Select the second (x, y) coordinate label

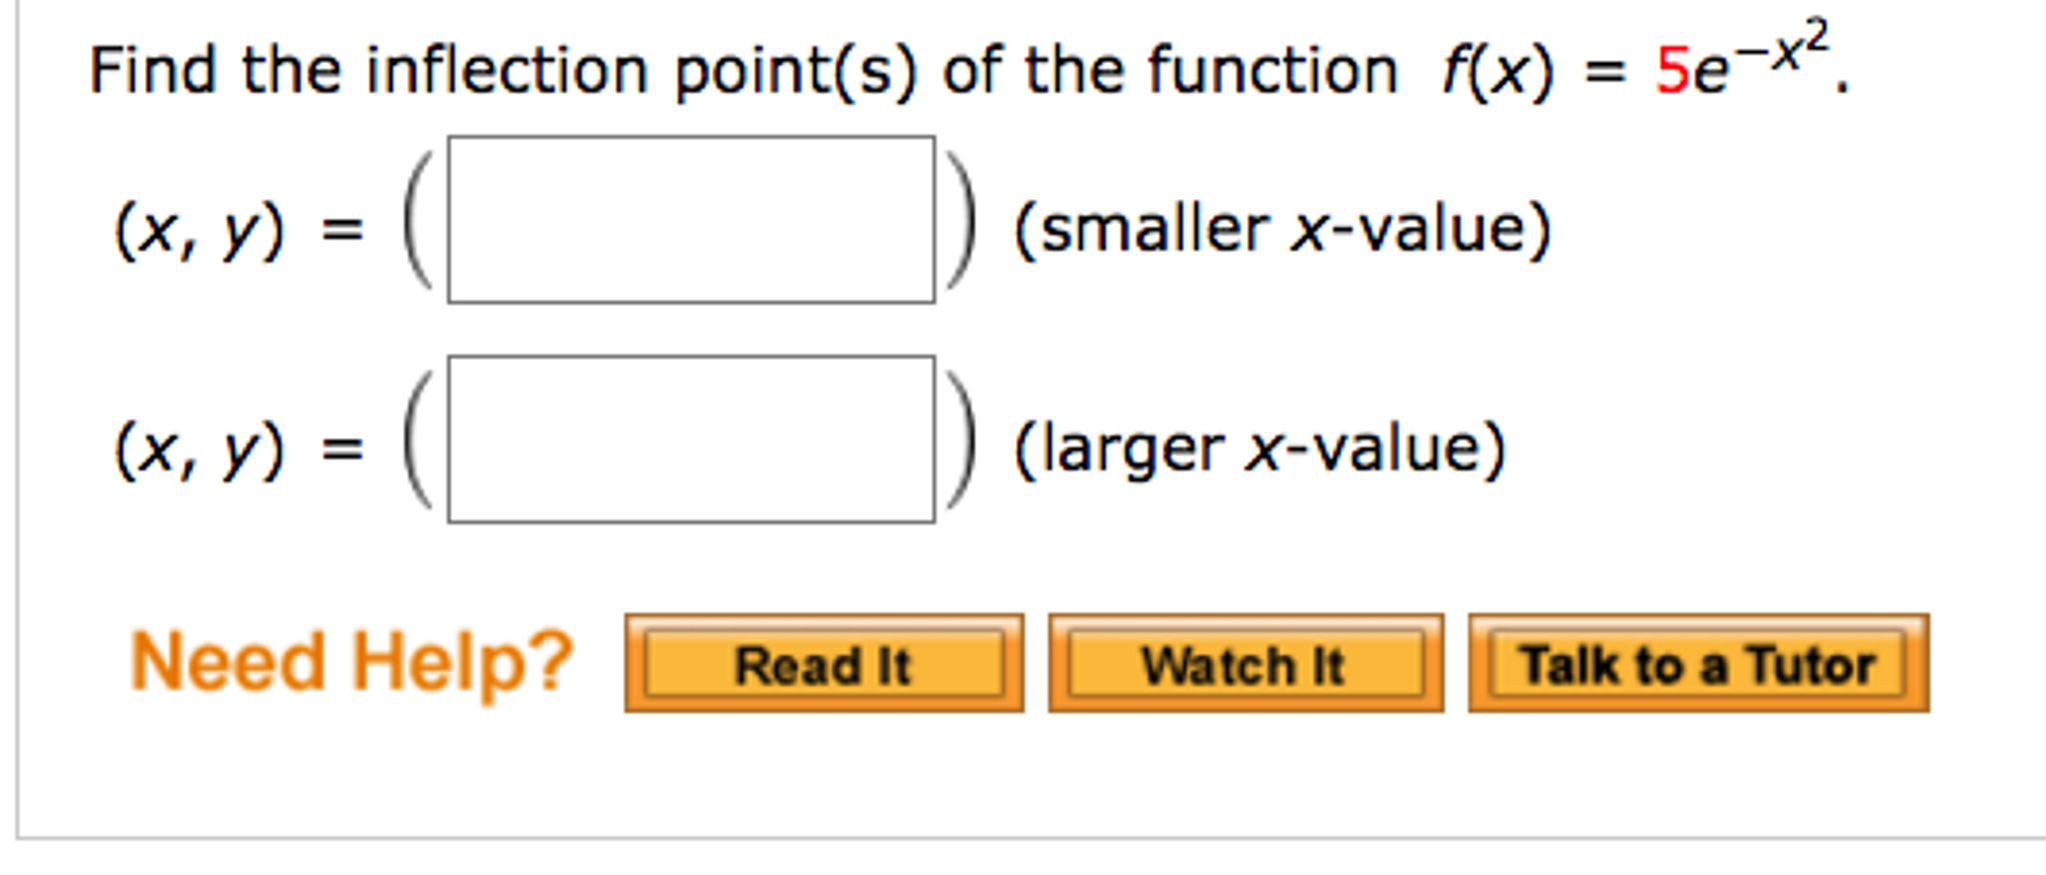(200, 450)
